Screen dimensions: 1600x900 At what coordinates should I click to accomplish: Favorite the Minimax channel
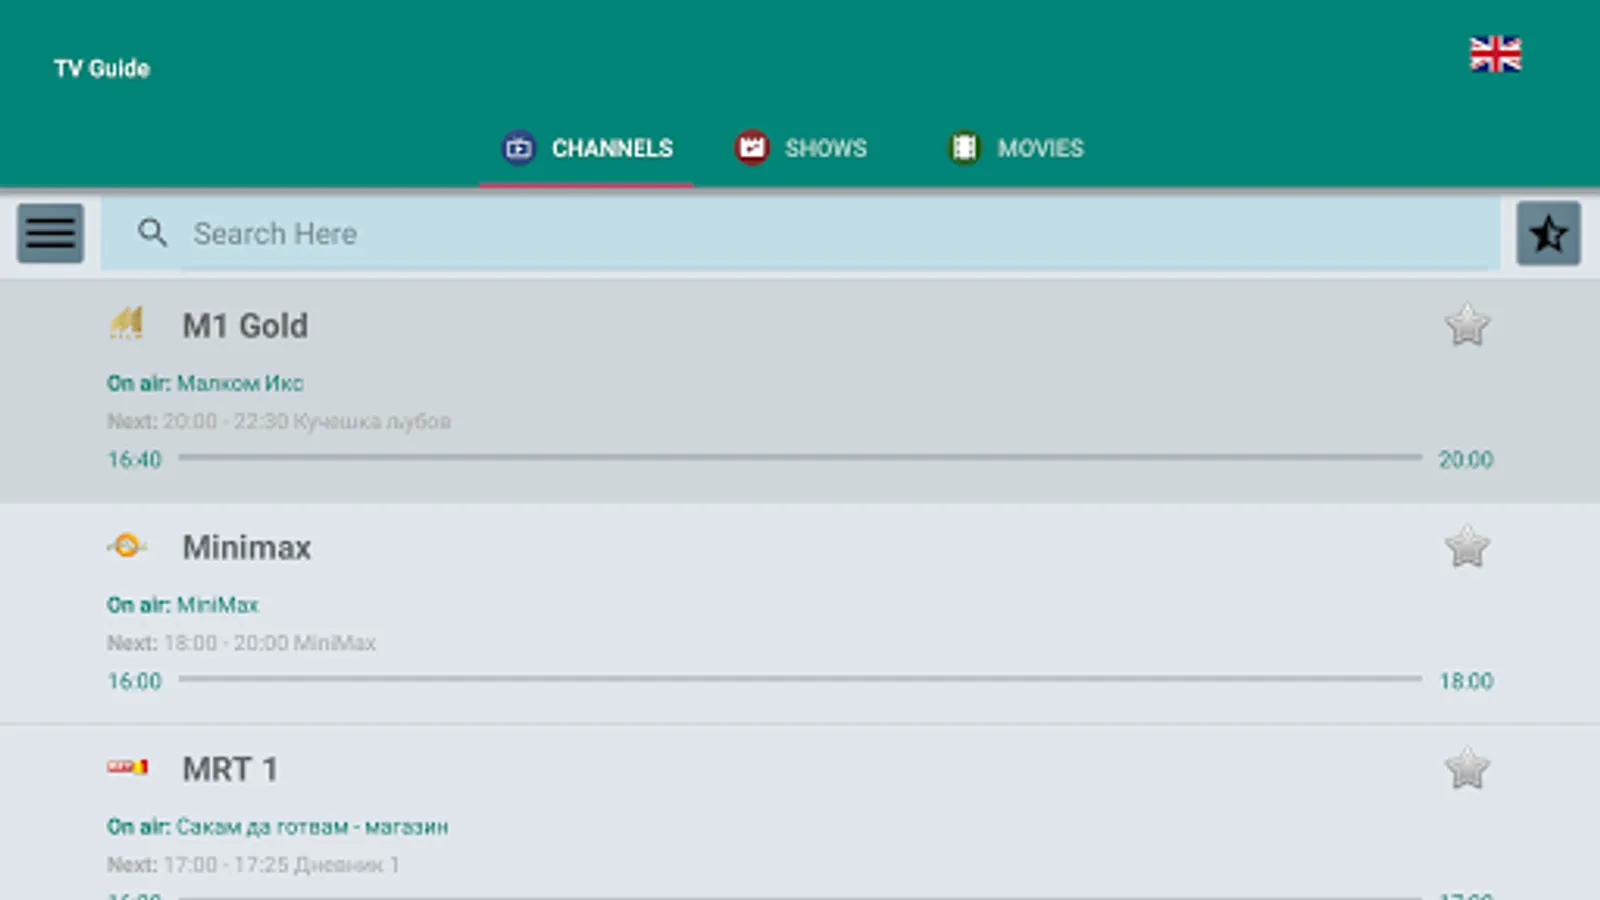tap(1467, 547)
